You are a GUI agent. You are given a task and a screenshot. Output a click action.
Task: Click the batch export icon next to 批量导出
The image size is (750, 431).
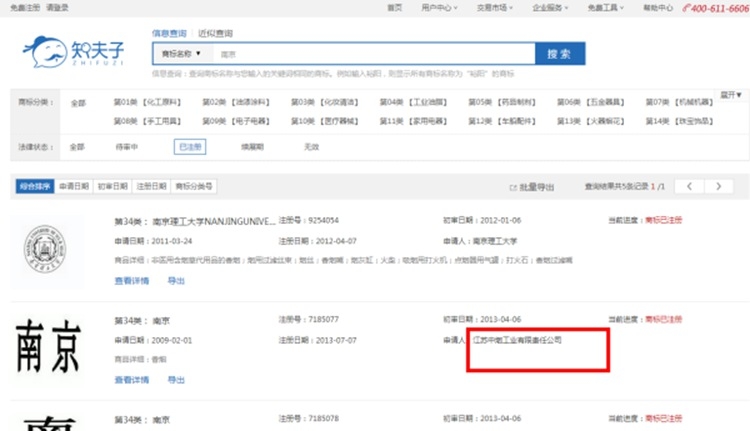[513, 188]
